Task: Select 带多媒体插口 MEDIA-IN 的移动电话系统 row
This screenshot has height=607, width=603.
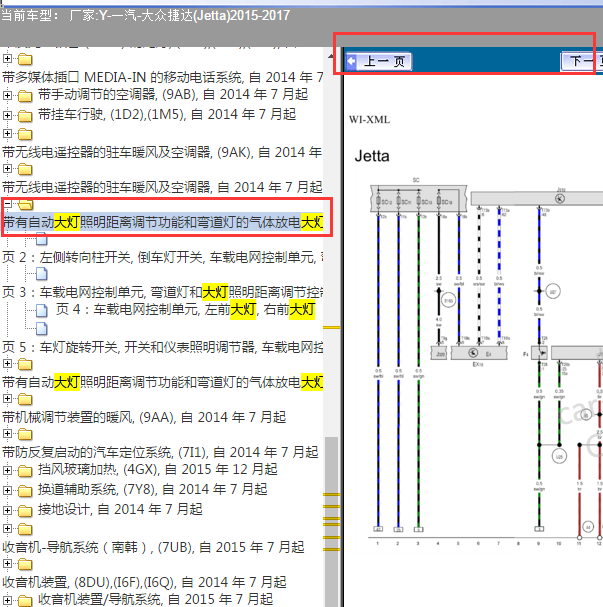Action: point(163,77)
